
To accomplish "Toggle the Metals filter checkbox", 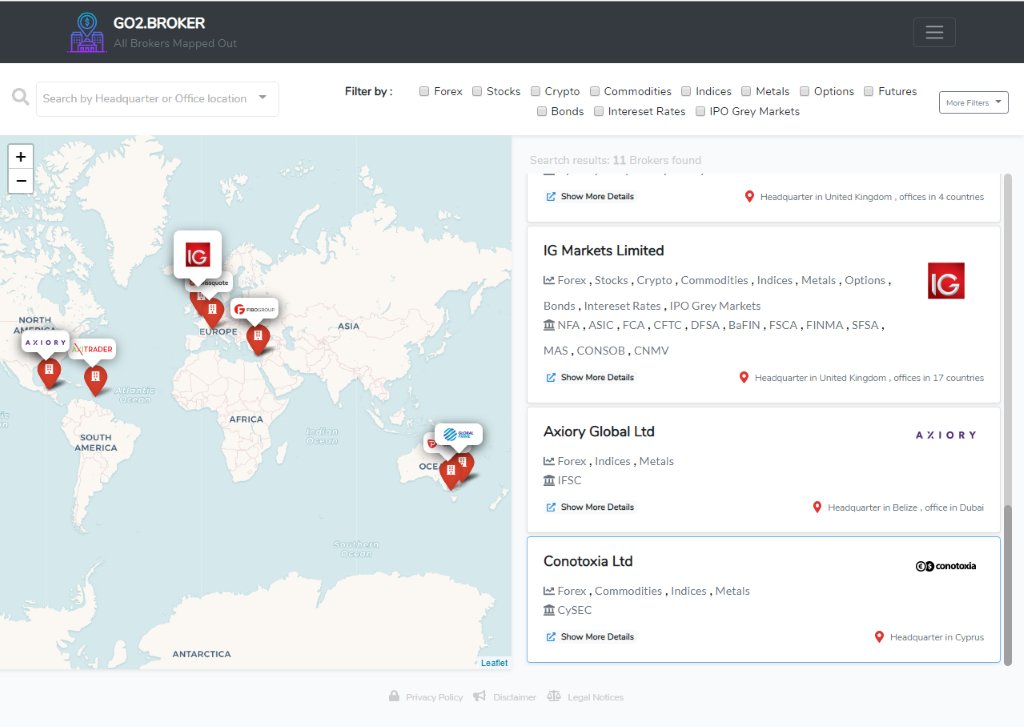I will [746, 91].
